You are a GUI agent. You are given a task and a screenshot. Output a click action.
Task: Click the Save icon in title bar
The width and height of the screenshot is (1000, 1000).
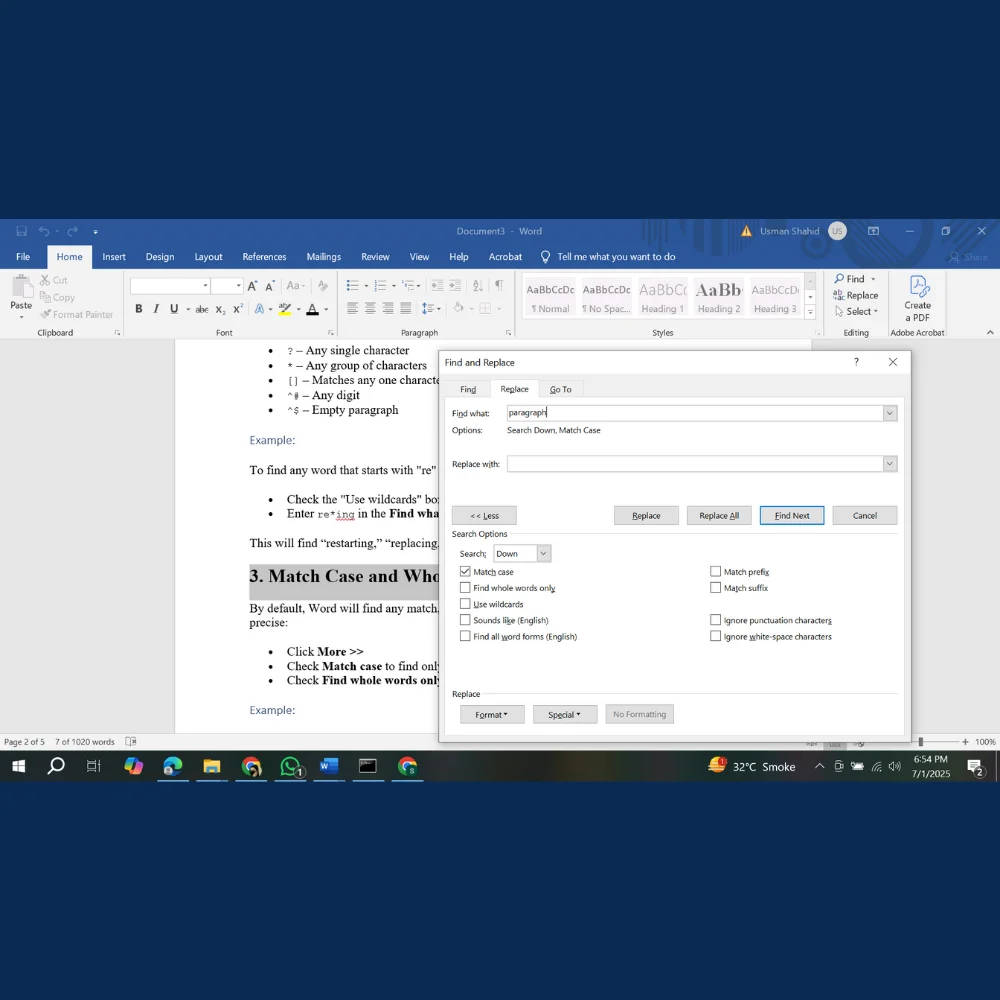click(x=22, y=231)
